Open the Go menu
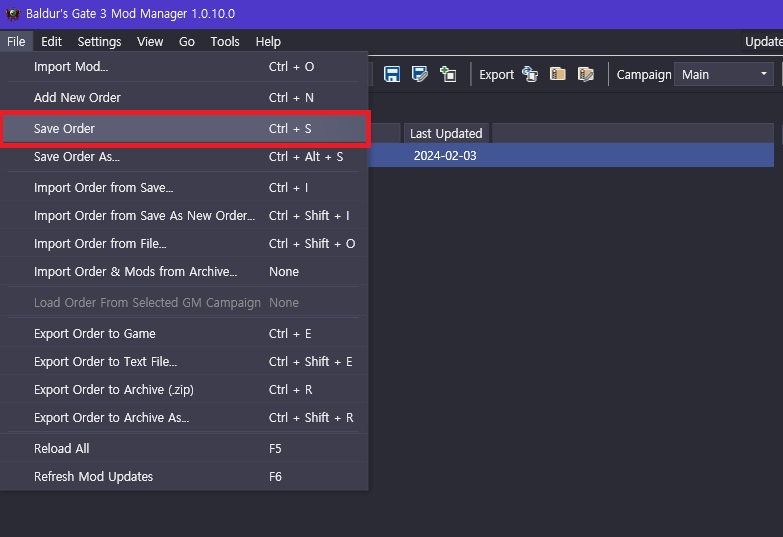The height and width of the screenshot is (537, 783). click(x=187, y=41)
